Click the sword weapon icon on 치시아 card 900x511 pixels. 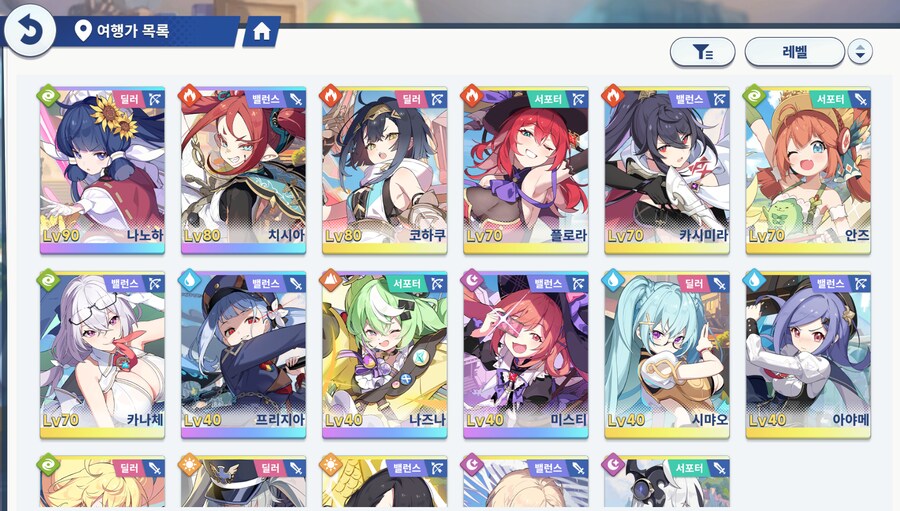(295, 99)
